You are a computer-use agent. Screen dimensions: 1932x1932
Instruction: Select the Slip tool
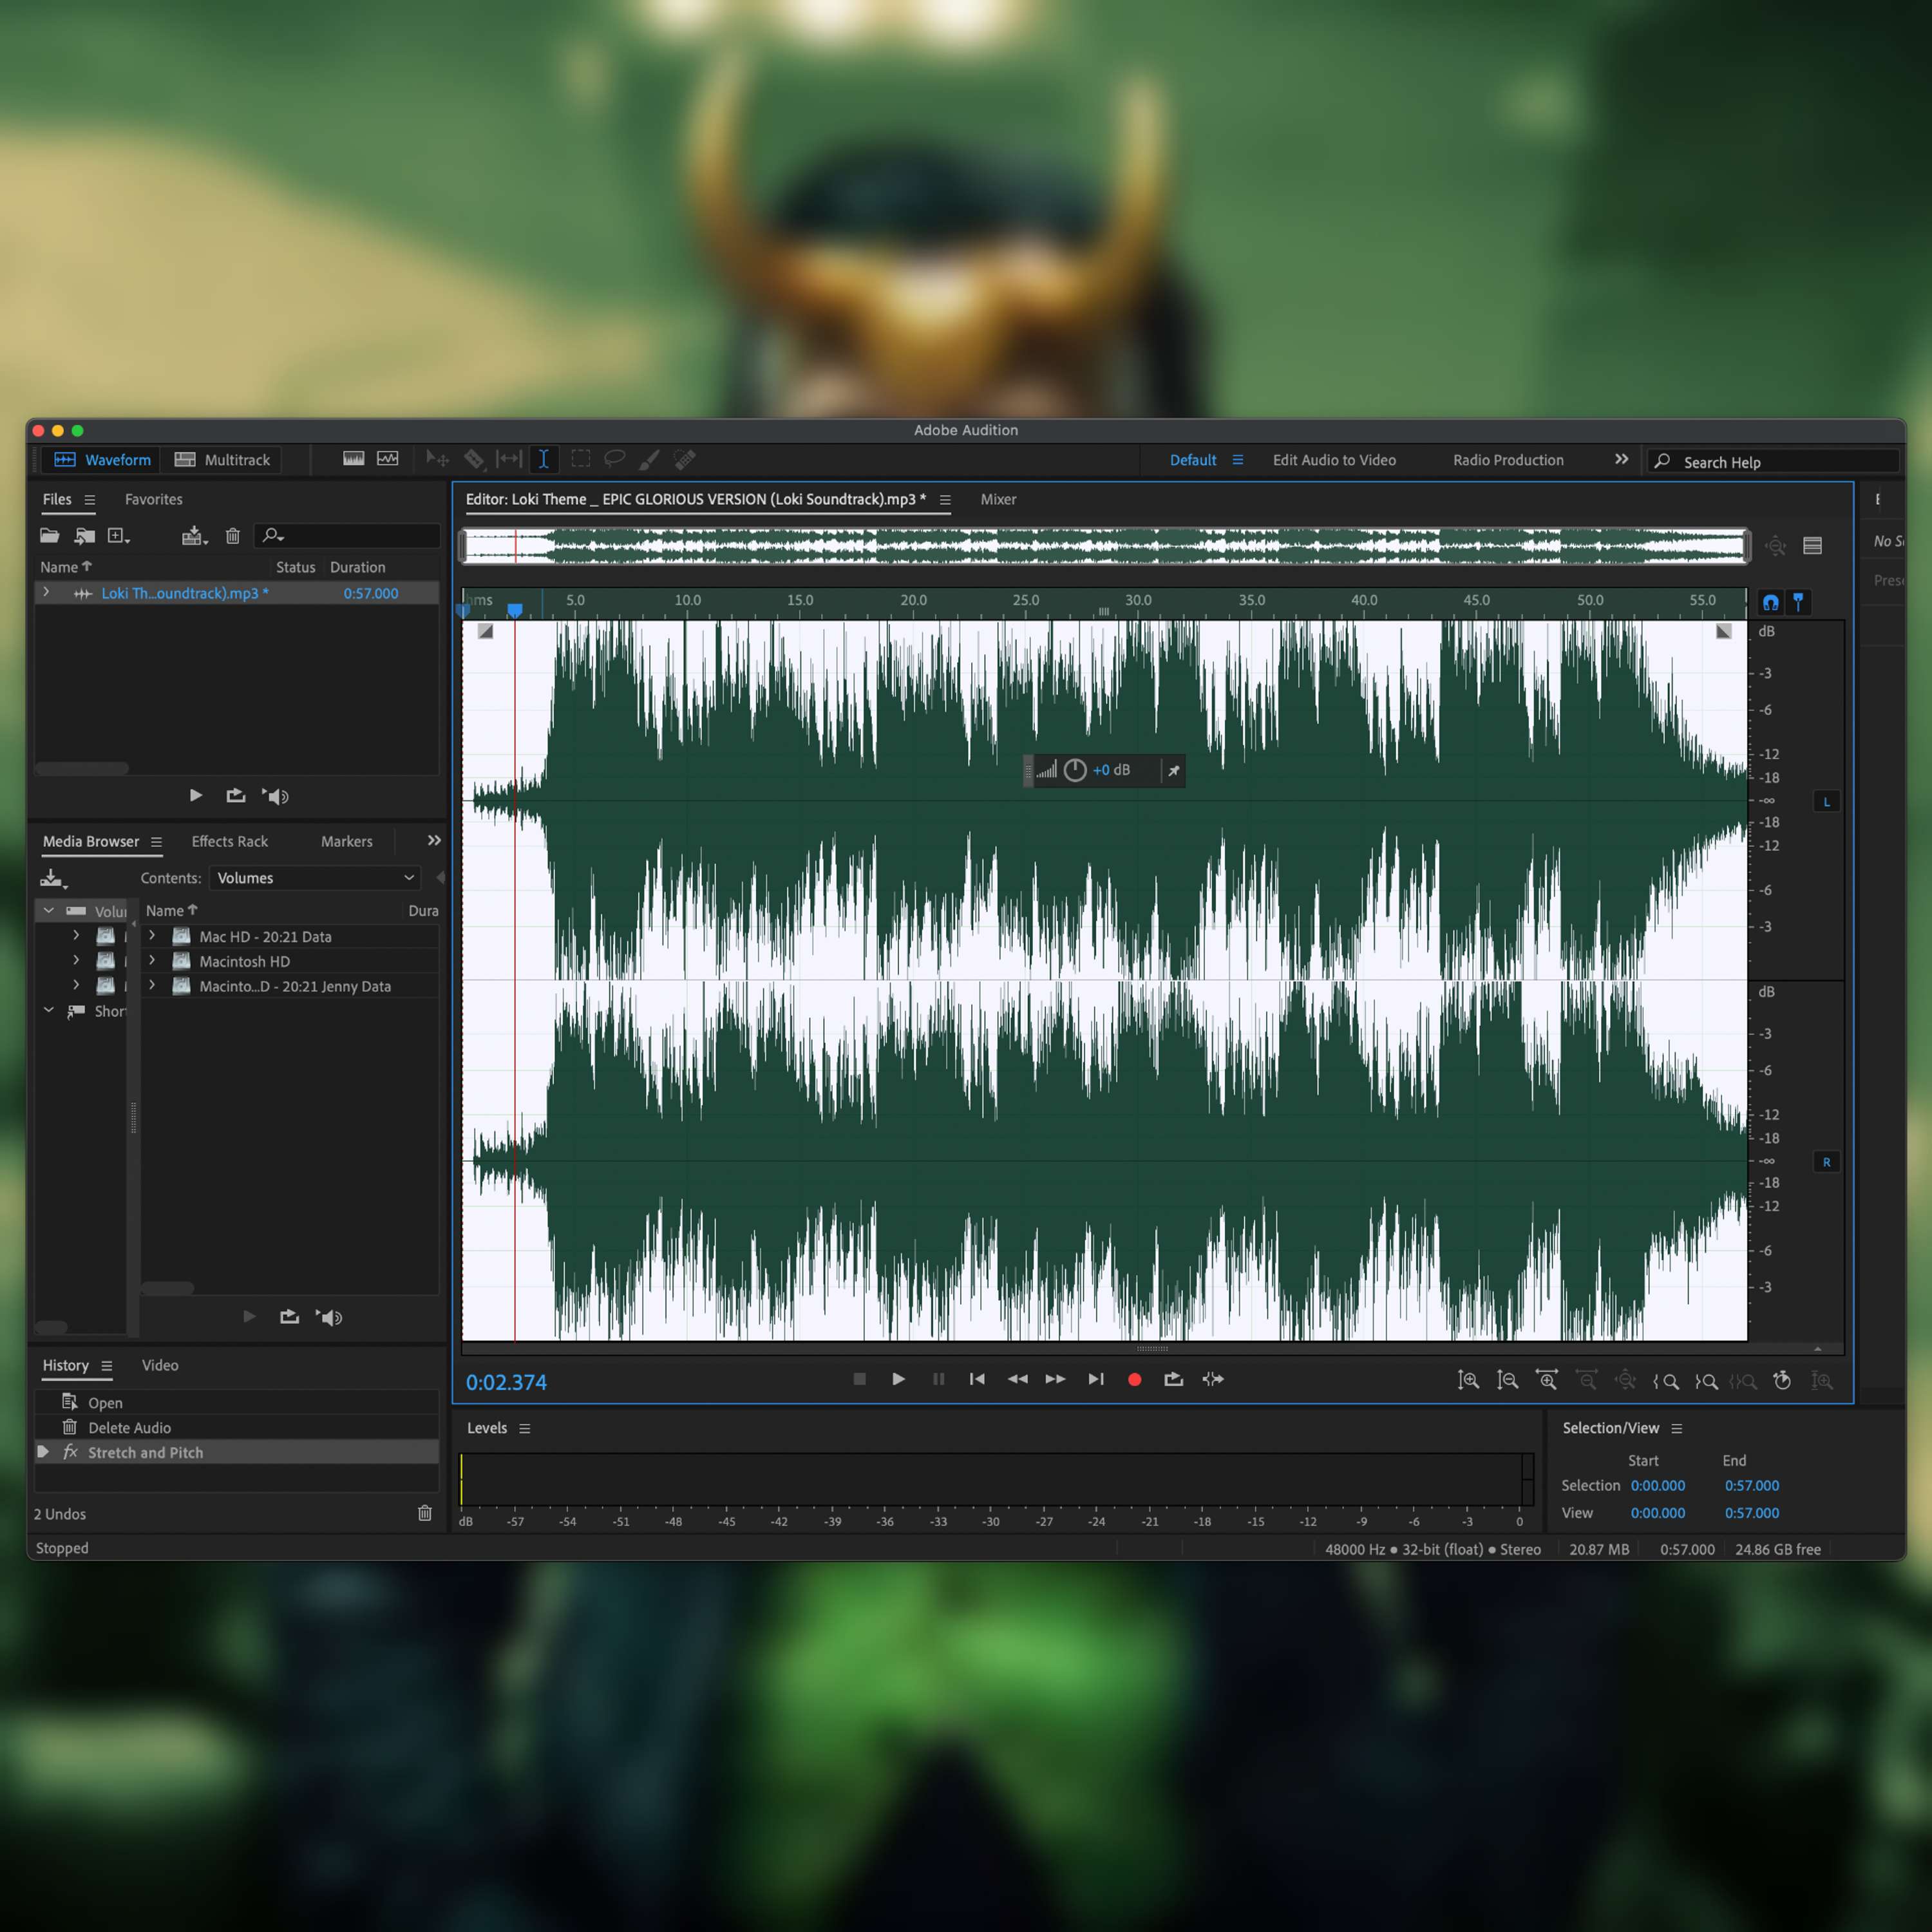[509, 459]
